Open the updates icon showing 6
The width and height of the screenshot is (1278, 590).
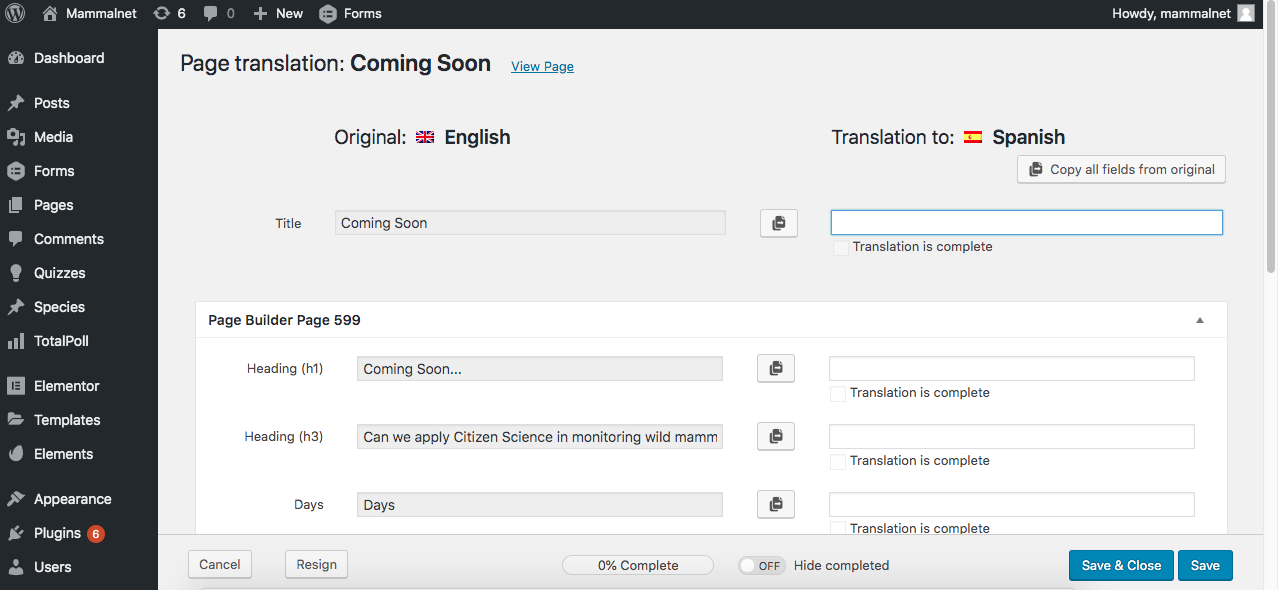pyautogui.click(x=169, y=13)
